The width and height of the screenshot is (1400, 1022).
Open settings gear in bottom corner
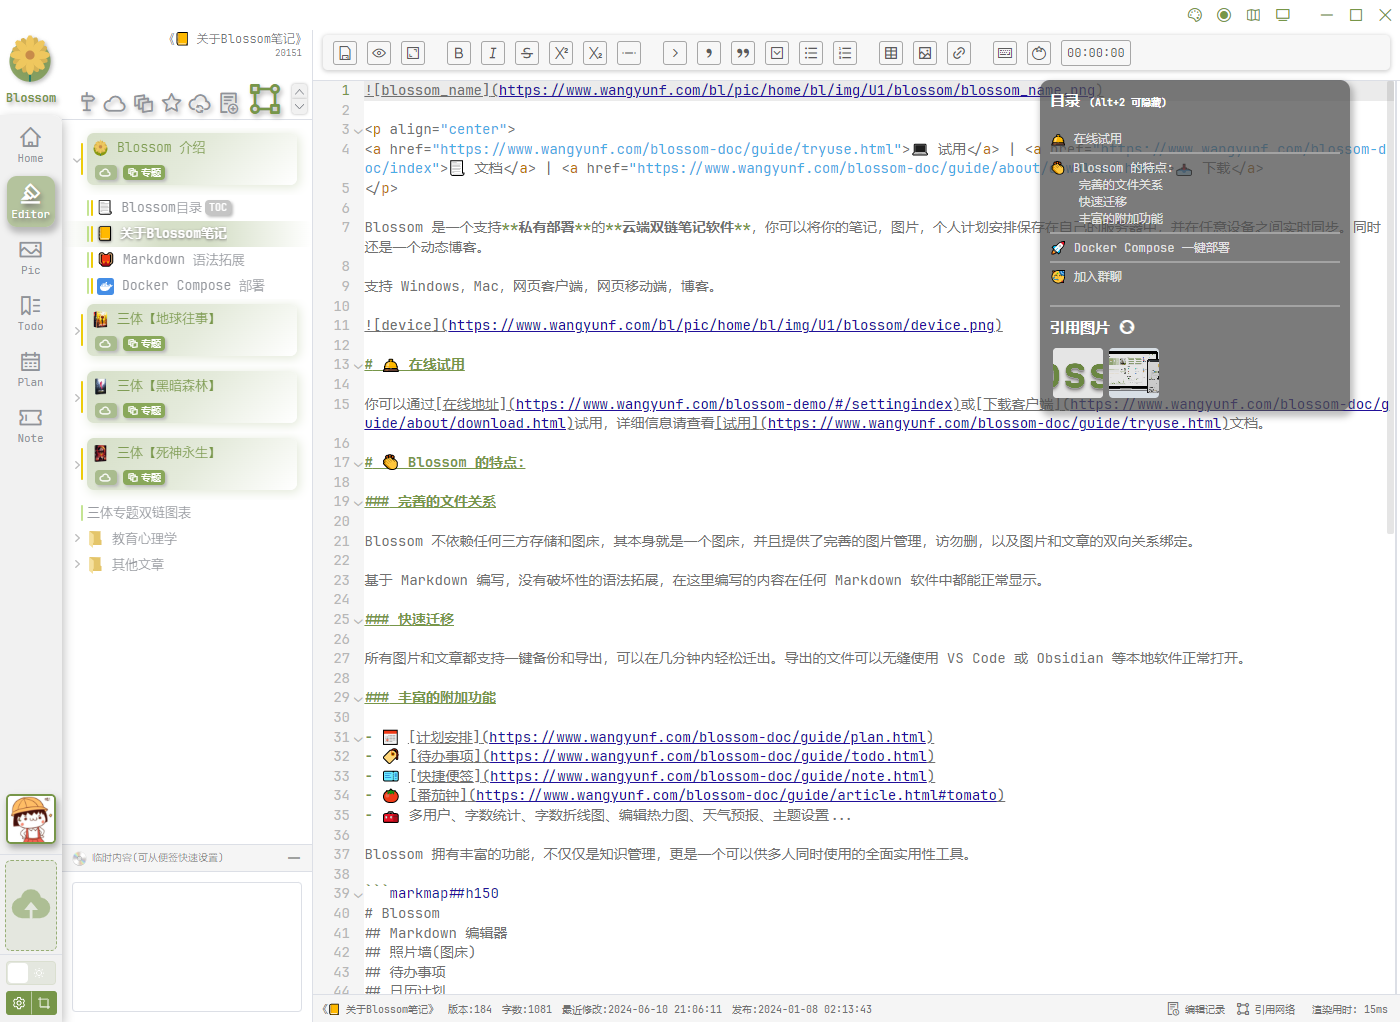[18, 1002]
